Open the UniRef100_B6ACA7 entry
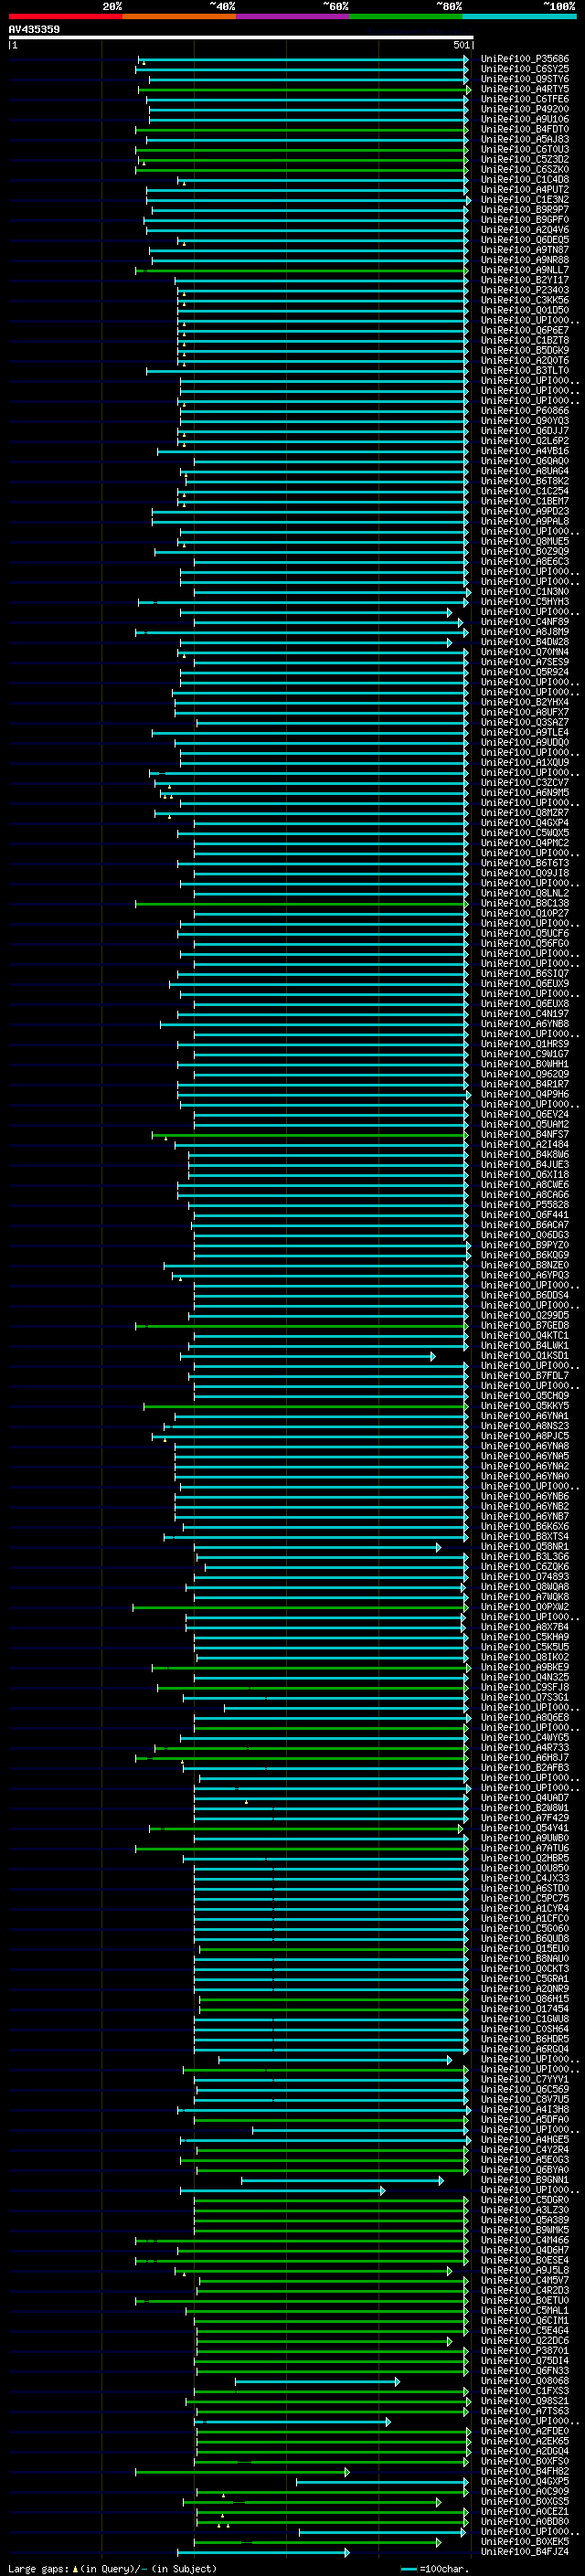This screenshot has height=2576, width=585. click(525, 1225)
